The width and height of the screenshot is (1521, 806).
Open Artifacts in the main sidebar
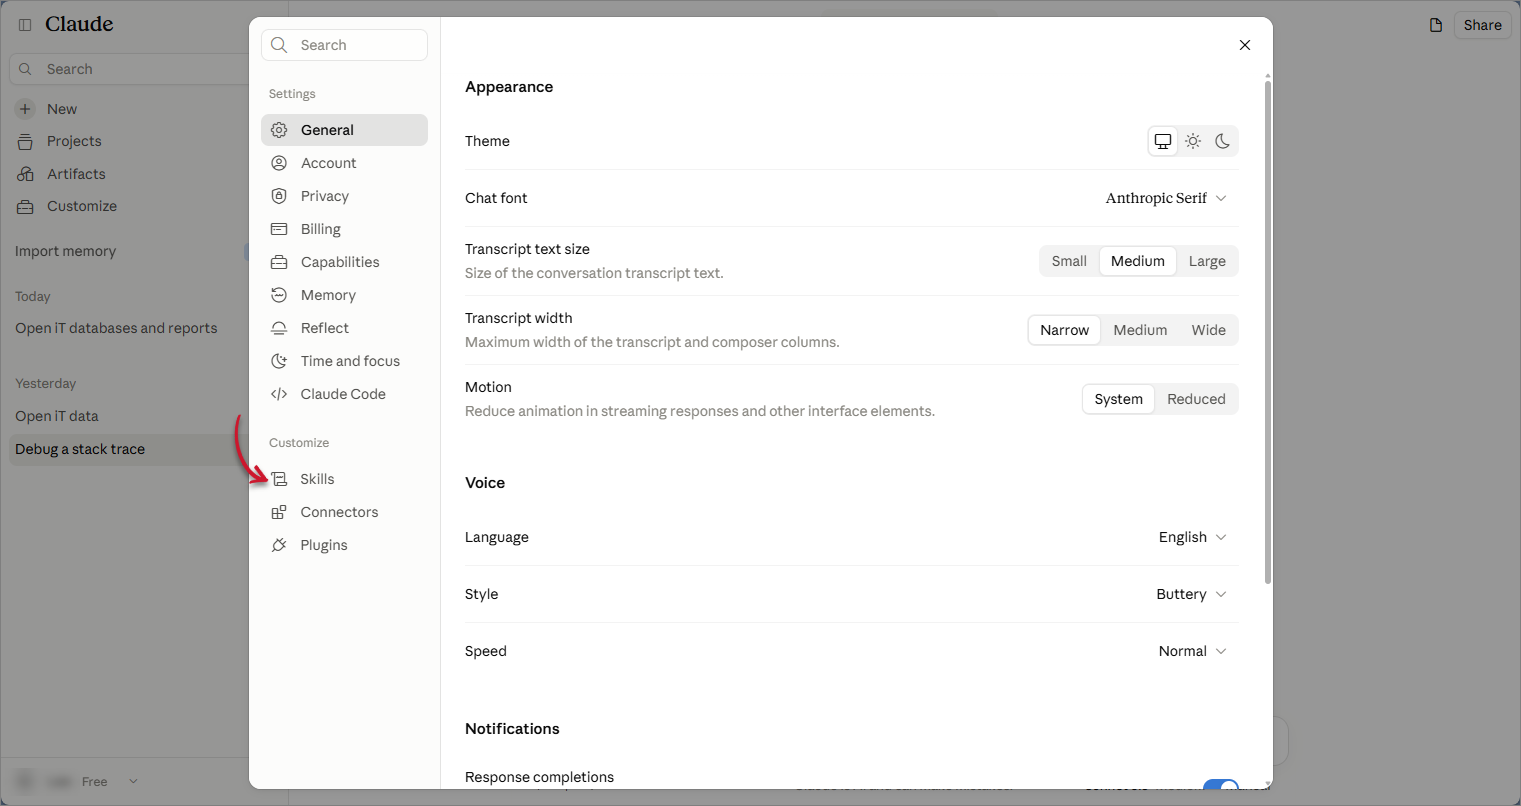76,174
